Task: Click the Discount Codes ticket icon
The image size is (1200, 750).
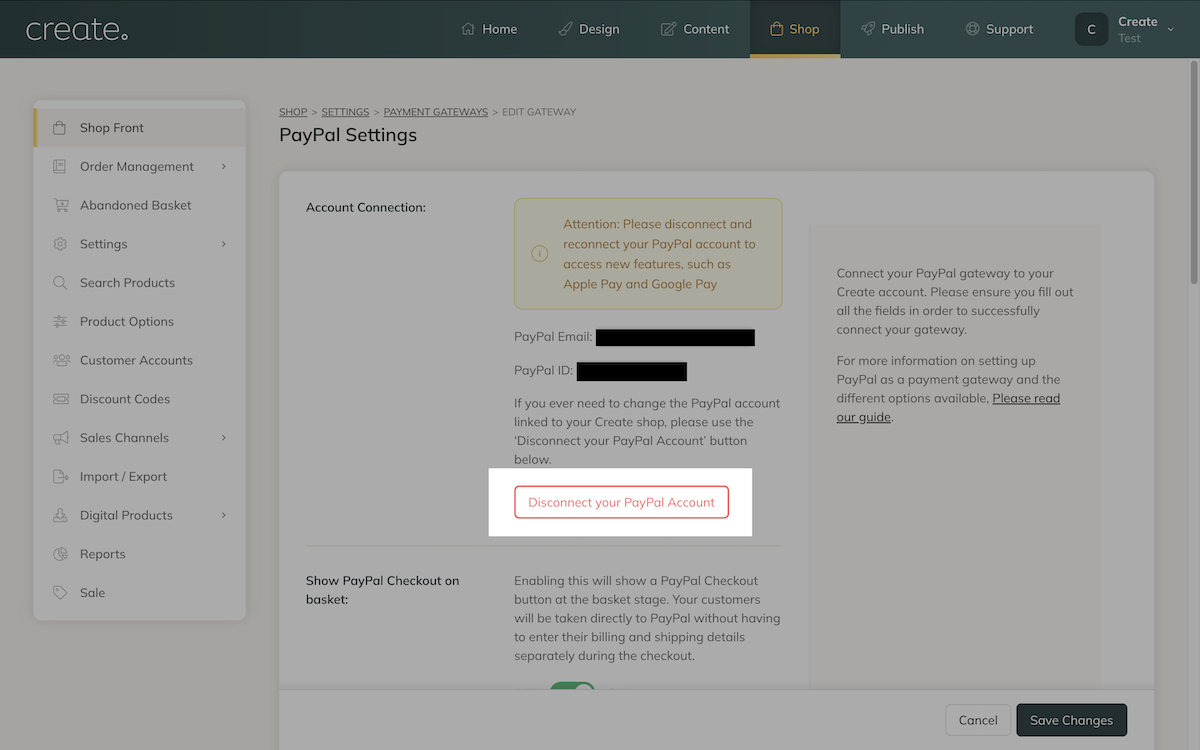Action: point(60,399)
